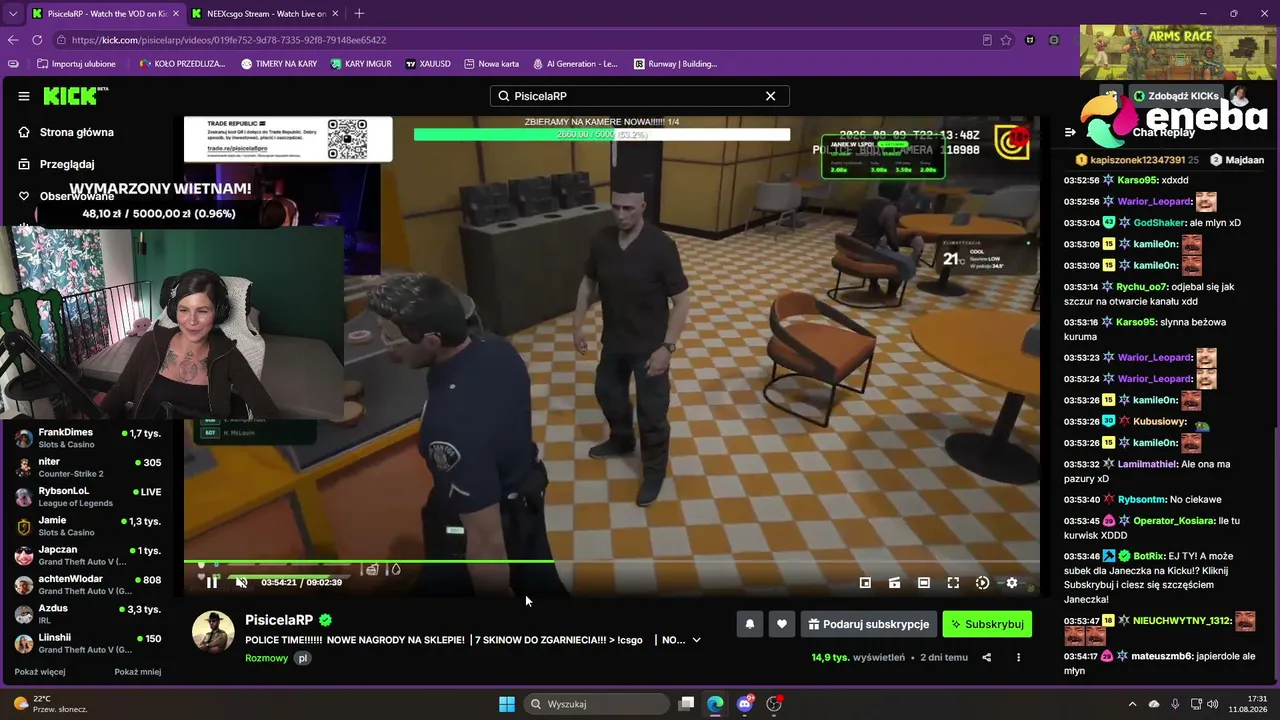
Task: Open niter channel in the sidebar
Action: [88, 468]
